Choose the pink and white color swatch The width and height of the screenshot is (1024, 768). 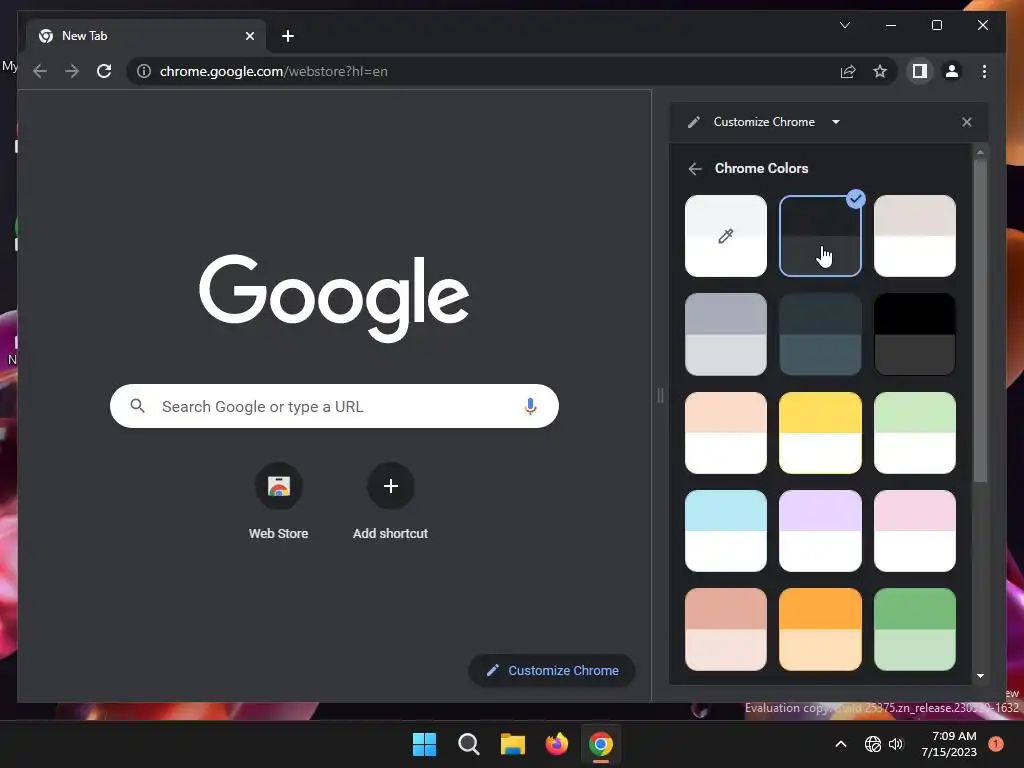click(x=915, y=531)
